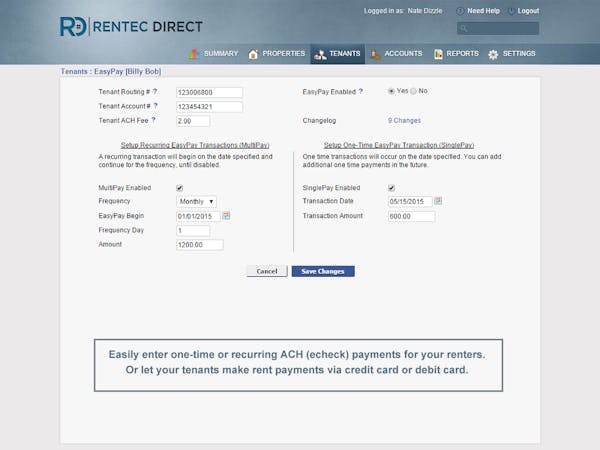The image size is (600, 450).
Task: Click the Setup Recurring EasyPay Transactions heading
Action: coord(195,145)
